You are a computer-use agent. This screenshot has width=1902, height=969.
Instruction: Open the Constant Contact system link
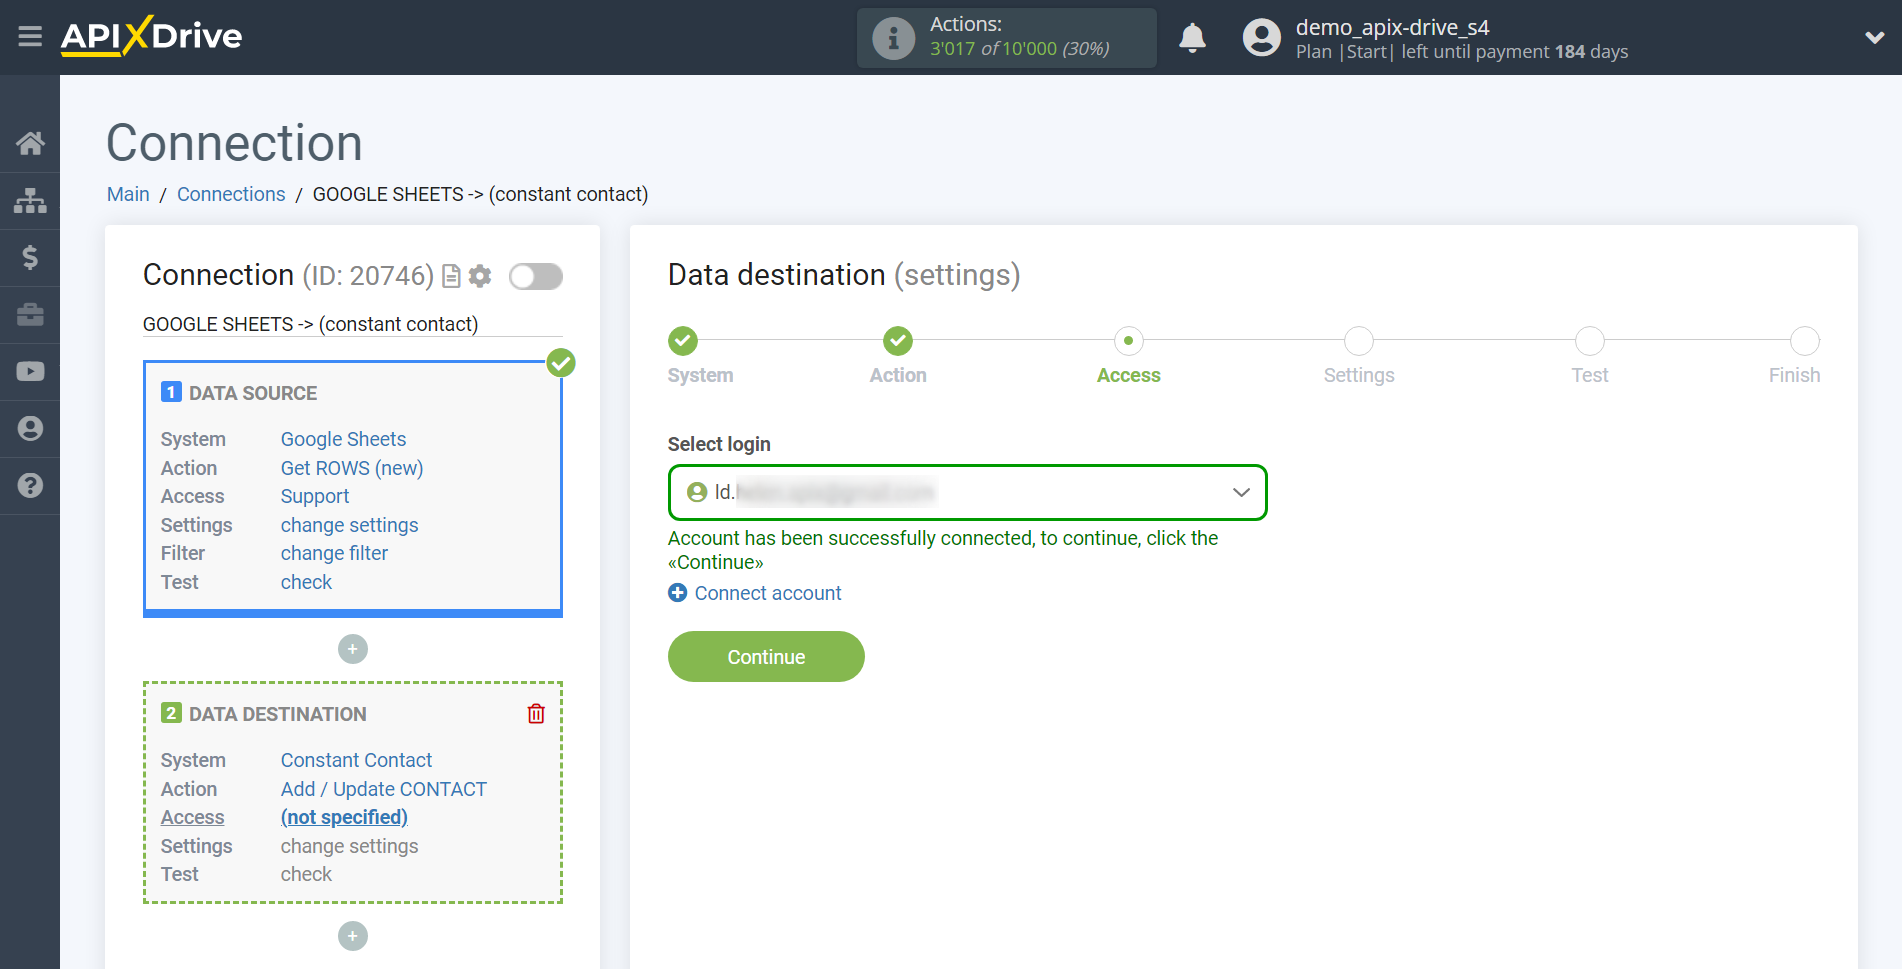click(x=356, y=760)
